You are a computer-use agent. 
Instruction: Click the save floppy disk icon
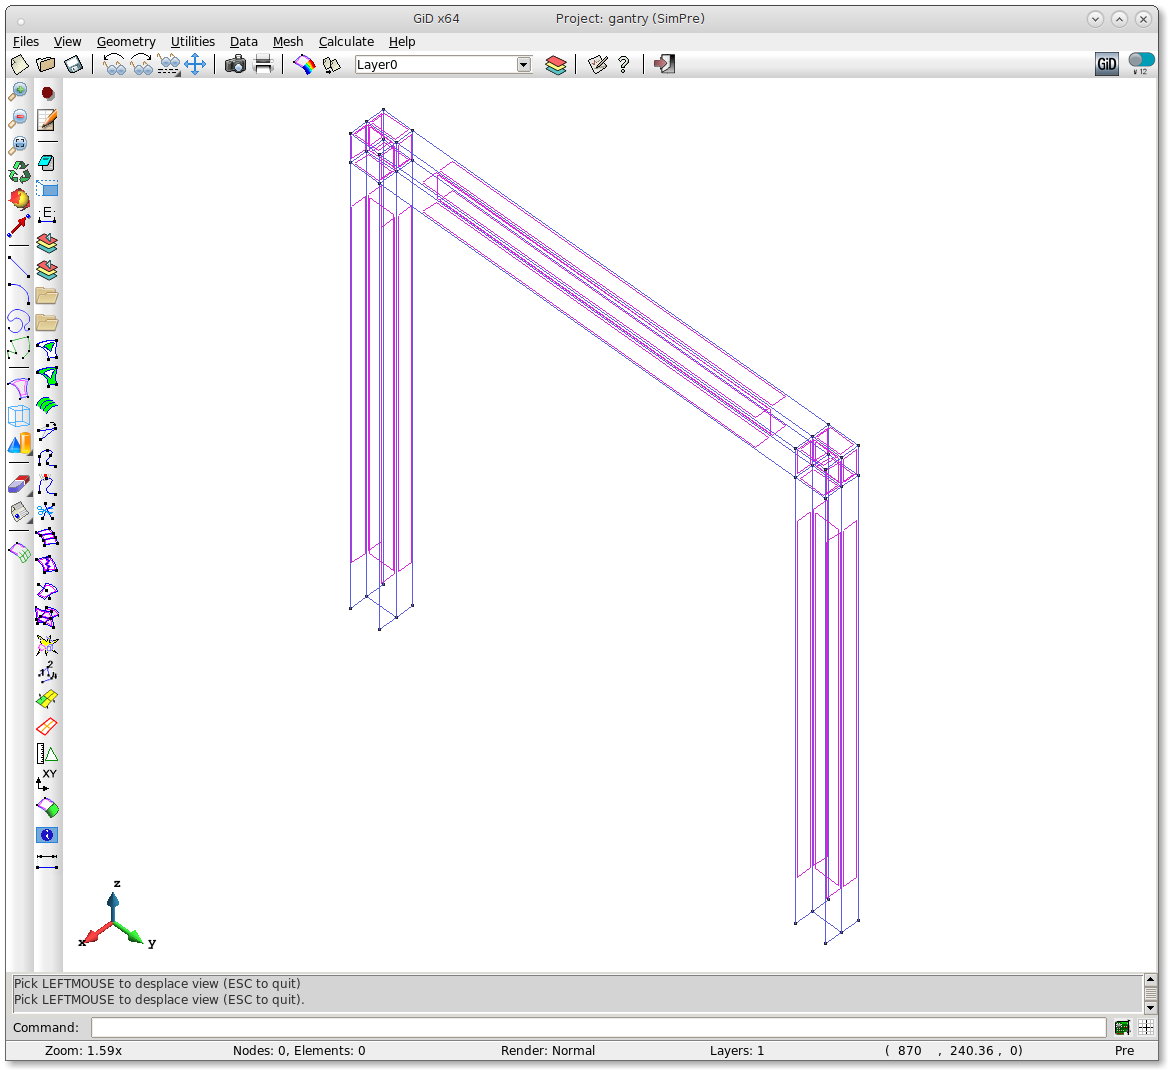[x=73, y=65]
